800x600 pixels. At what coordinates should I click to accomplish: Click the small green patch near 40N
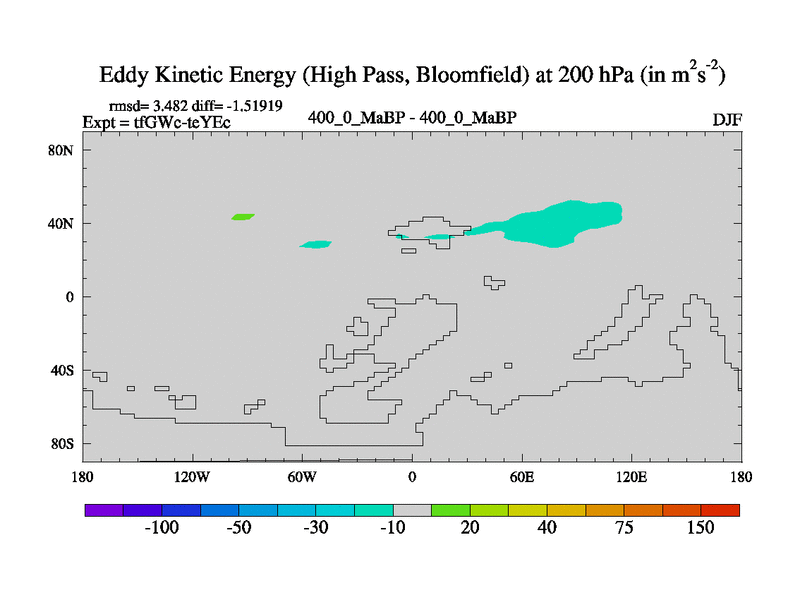point(242,216)
